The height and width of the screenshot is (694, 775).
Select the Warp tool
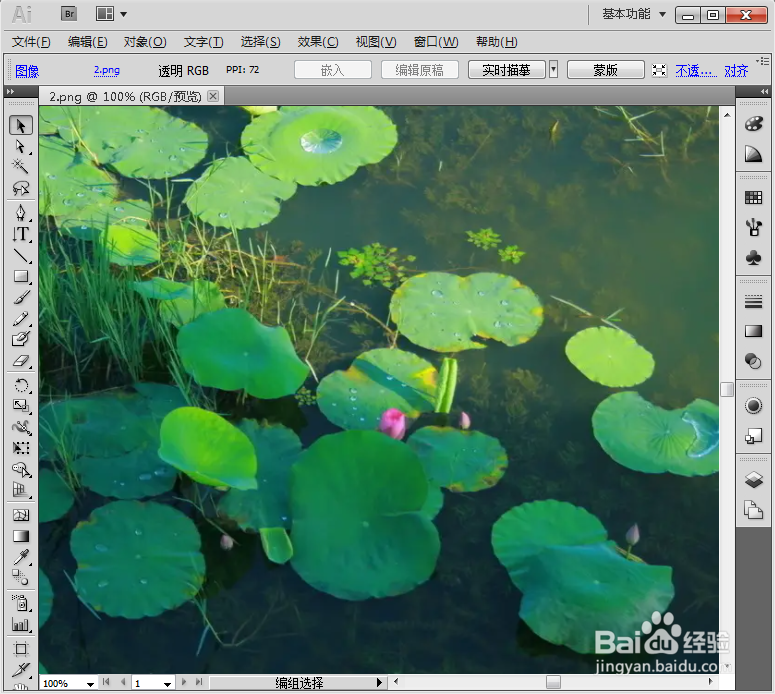[20, 427]
